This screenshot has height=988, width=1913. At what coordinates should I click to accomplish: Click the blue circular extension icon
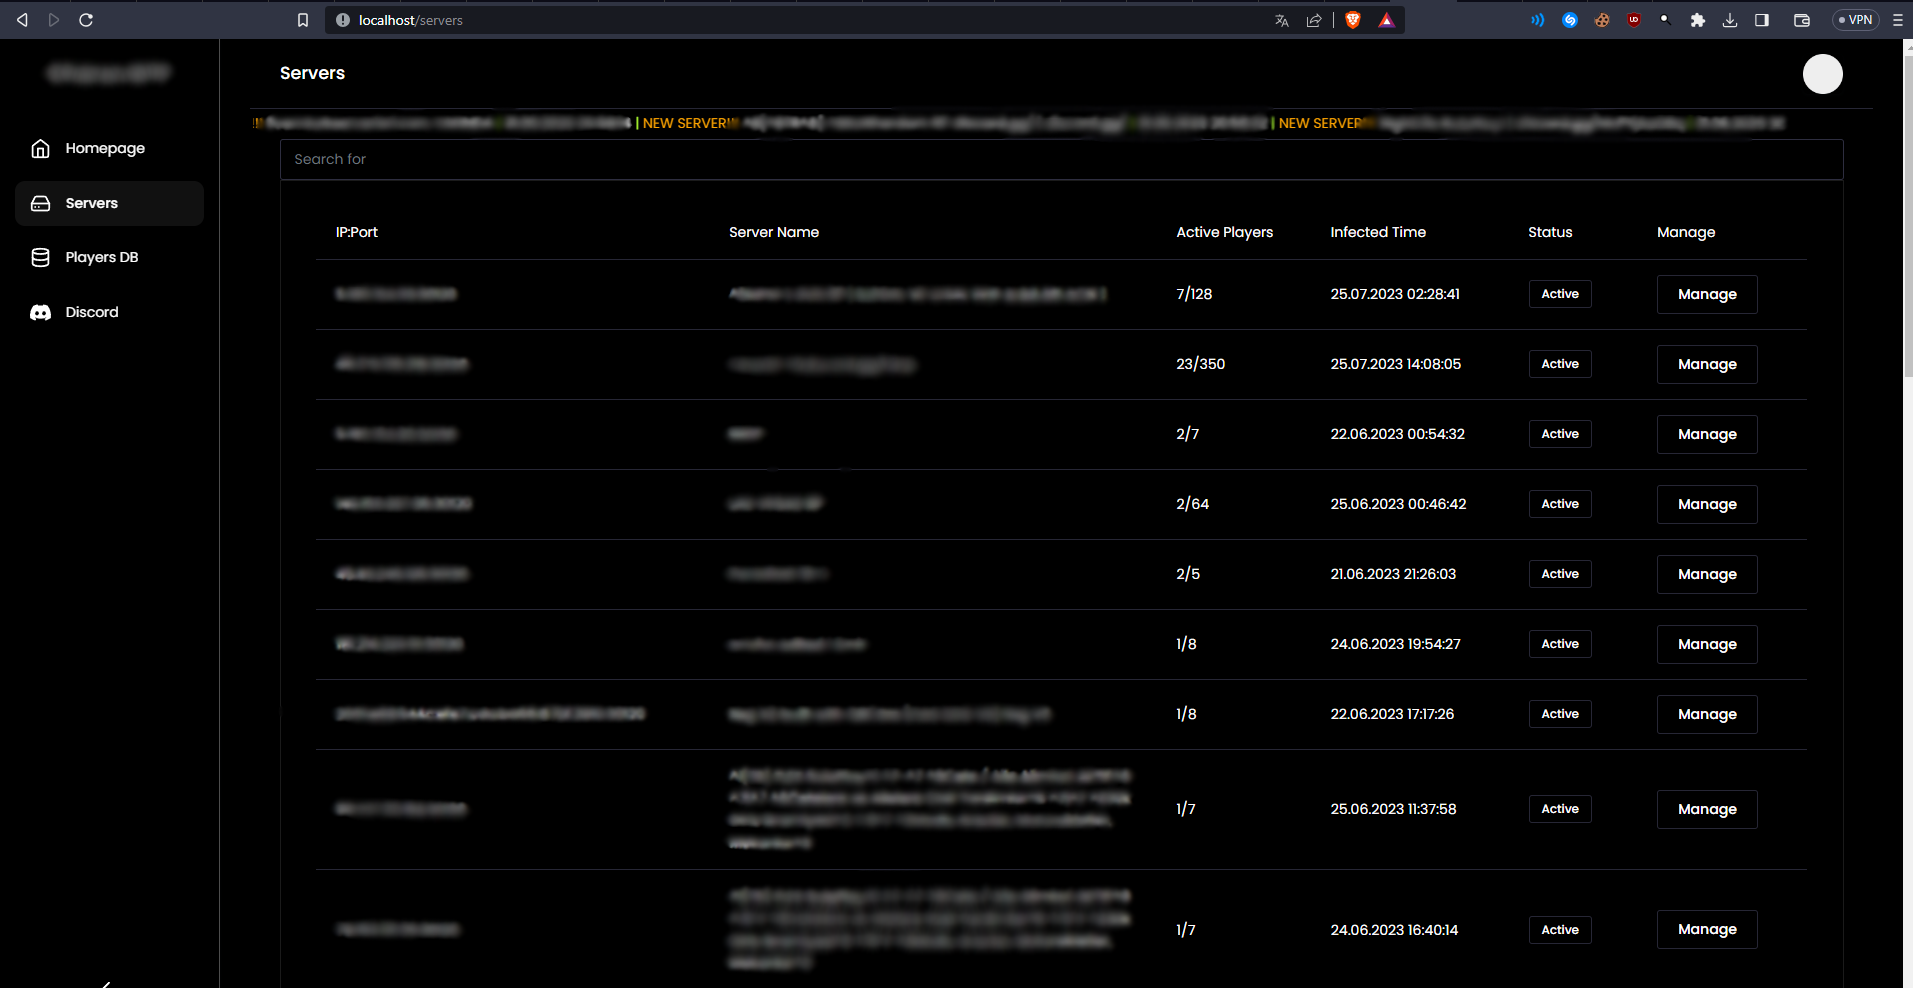point(1570,20)
